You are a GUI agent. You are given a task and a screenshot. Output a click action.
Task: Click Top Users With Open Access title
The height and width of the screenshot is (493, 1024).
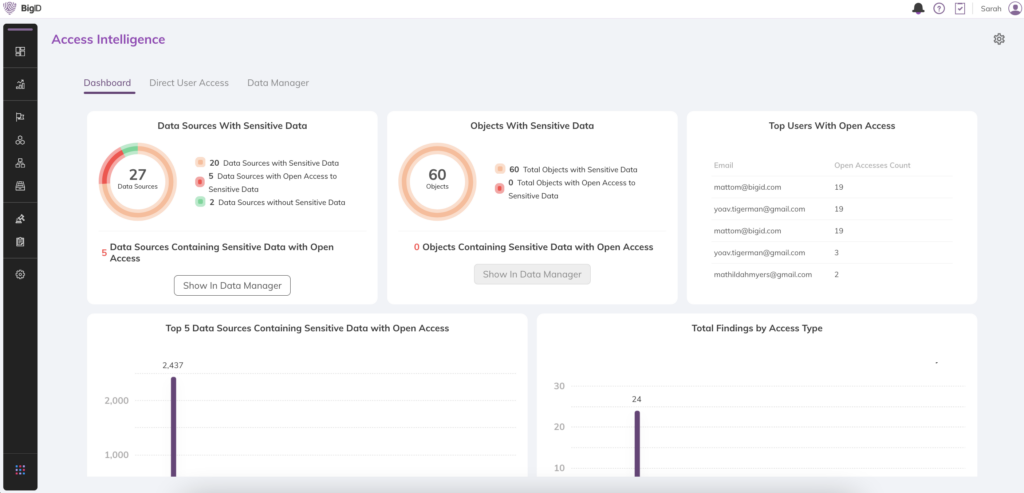[x=832, y=126]
